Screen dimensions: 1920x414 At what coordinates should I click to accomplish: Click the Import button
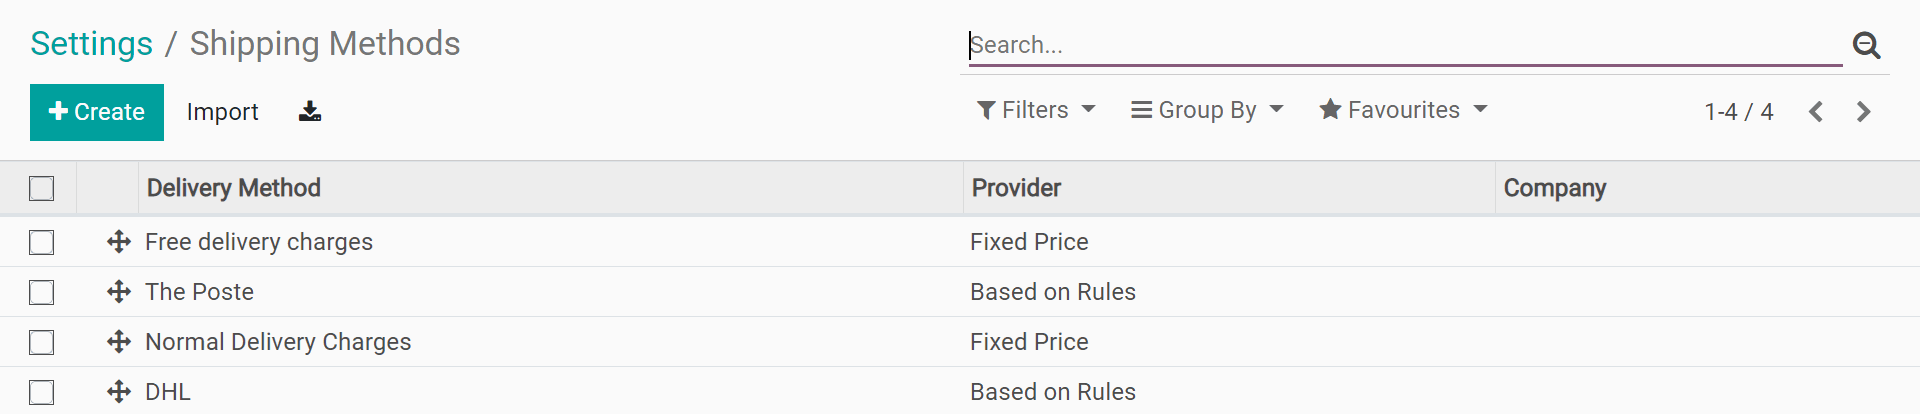tap(222, 112)
